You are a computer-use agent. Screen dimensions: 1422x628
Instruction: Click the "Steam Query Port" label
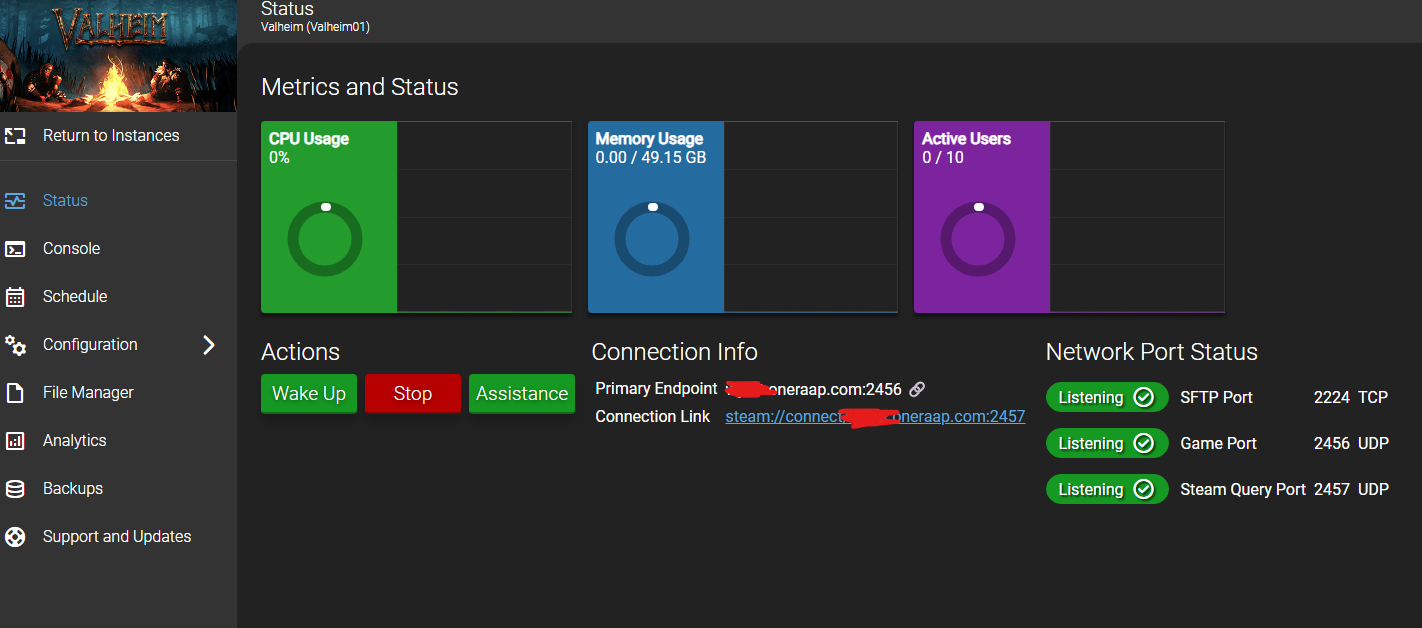click(1243, 490)
